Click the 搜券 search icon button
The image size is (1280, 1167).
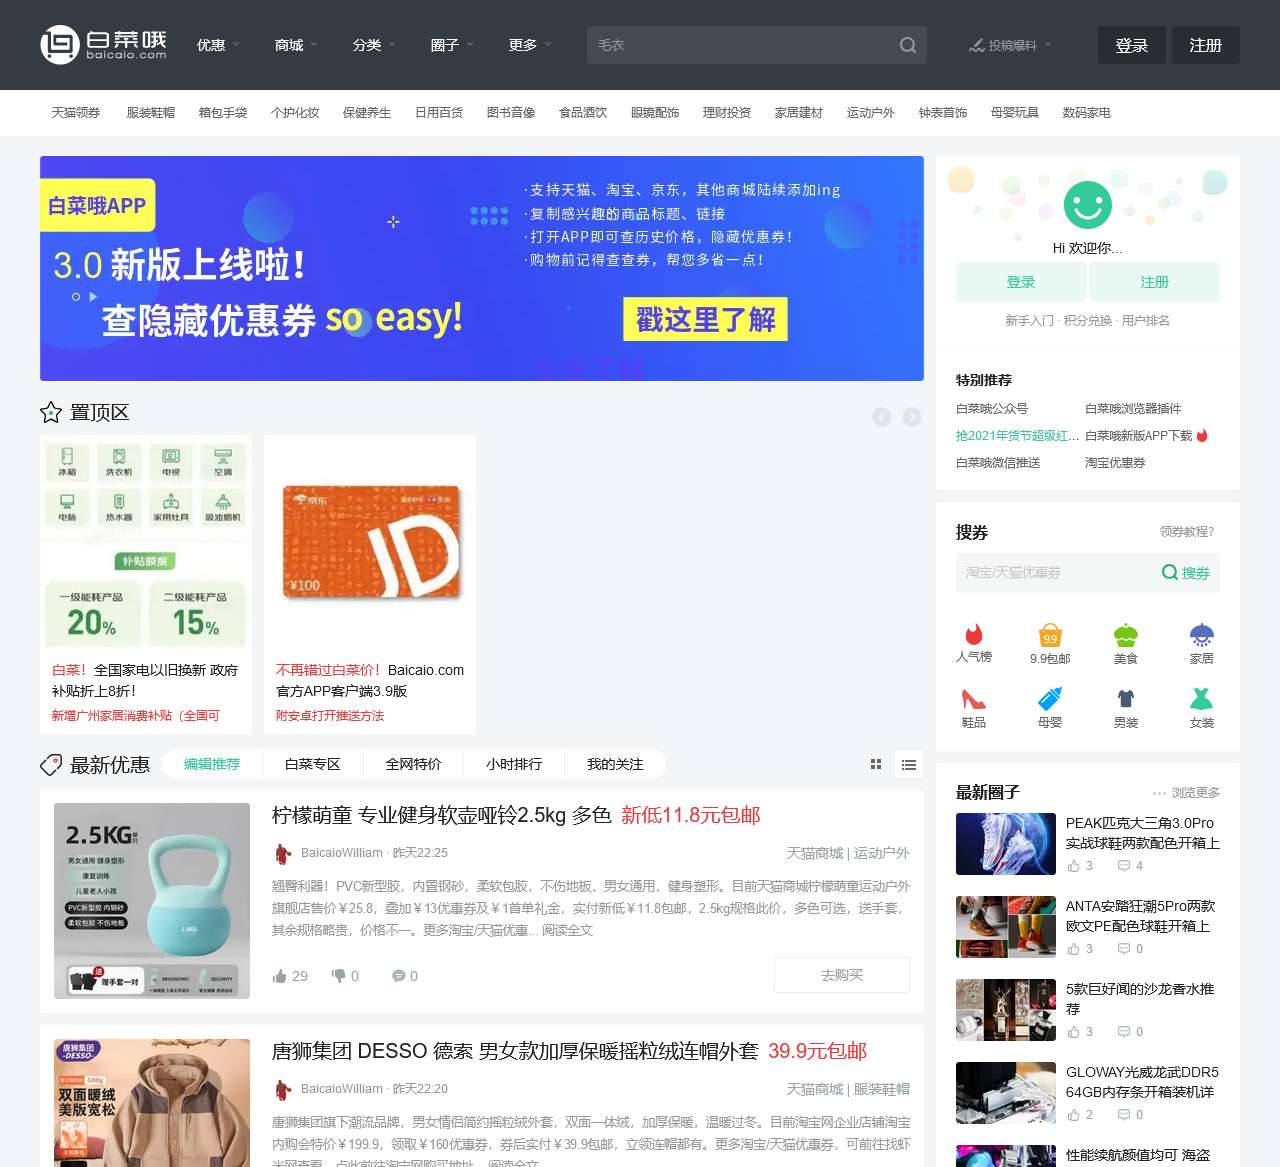tap(1186, 573)
